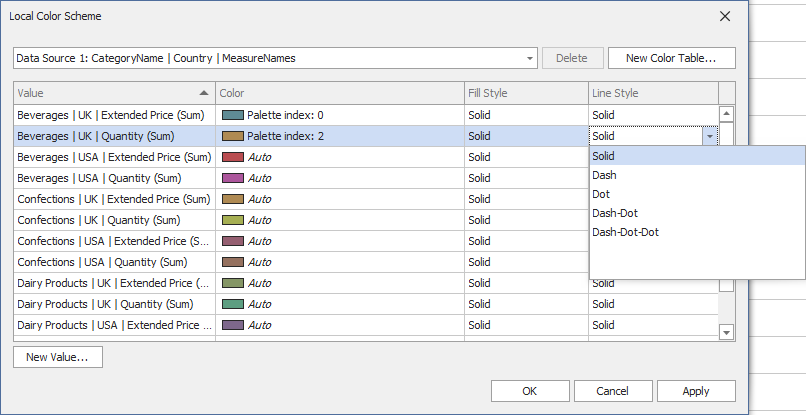Click purple swatch for Dairy Products USA Extended Price
This screenshot has width=806, height=415.
pyautogui.click(x=232, y=326)
